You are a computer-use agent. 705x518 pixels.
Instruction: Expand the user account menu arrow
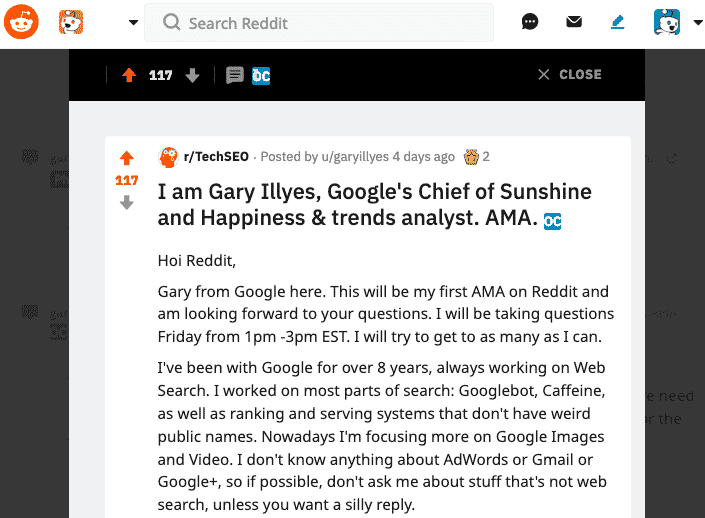[x=698, y=22]
